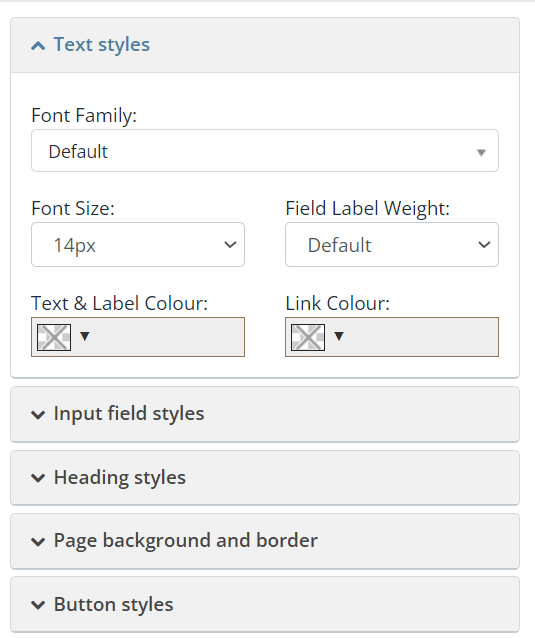The width and height of the screenshot is (535, 638).
Task: Expand the Button styles section
Action: [x=265, y=605]
